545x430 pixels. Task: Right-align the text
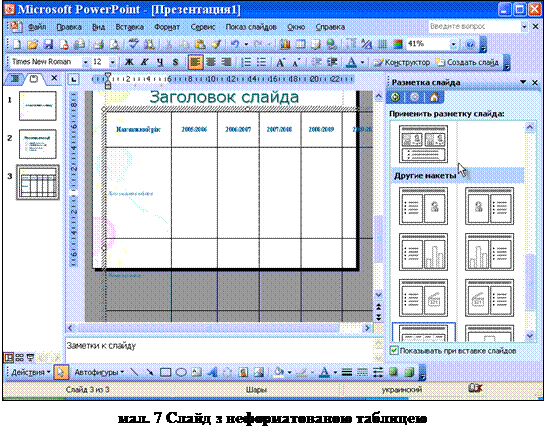click(x=226, y=62)
